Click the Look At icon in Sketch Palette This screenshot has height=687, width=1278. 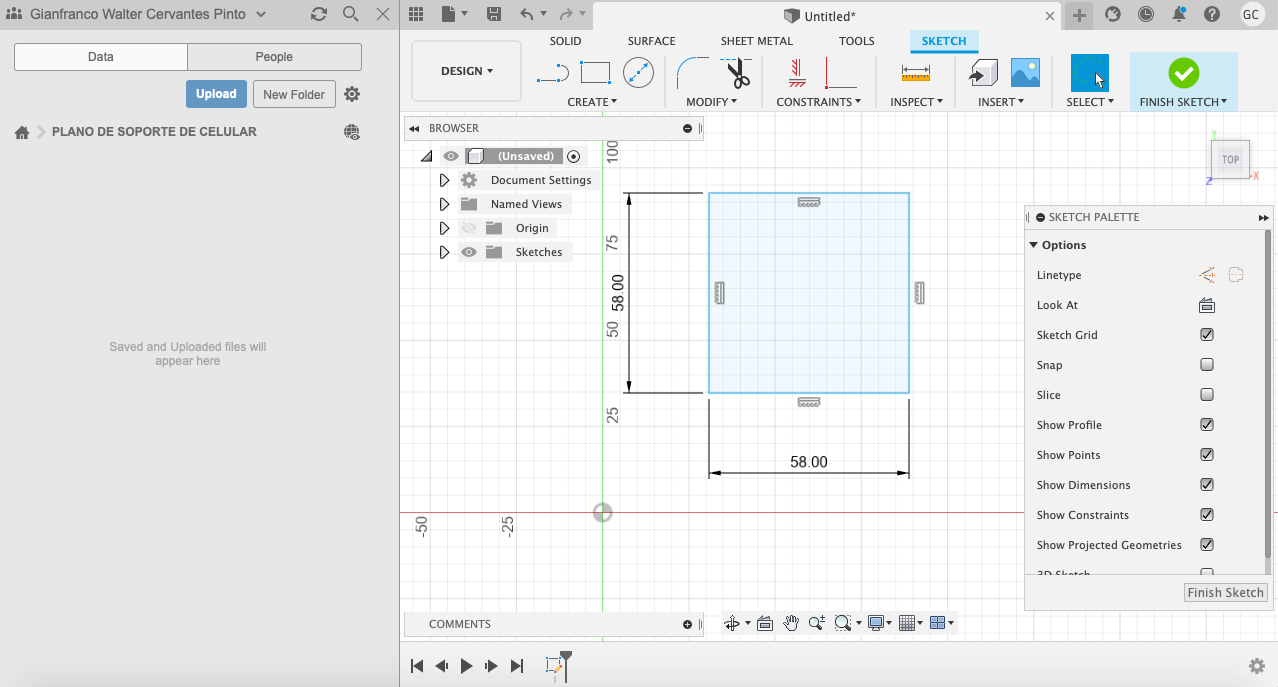(x=1207, y=305)
